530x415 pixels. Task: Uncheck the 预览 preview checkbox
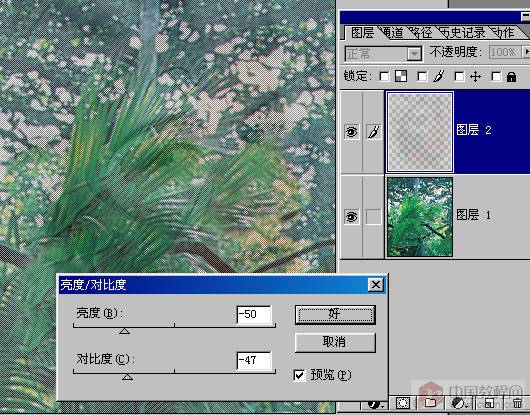point(299,375)
